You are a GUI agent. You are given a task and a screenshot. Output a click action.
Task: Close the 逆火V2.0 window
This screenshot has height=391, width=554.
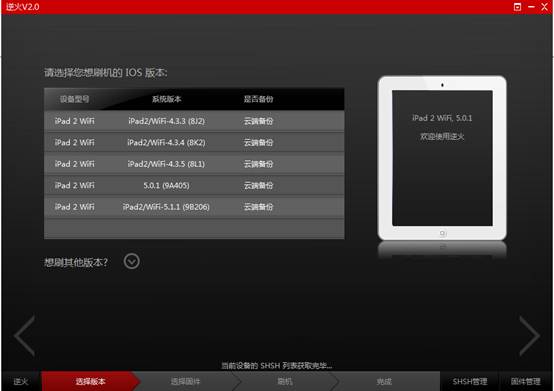tap(544, 7)
